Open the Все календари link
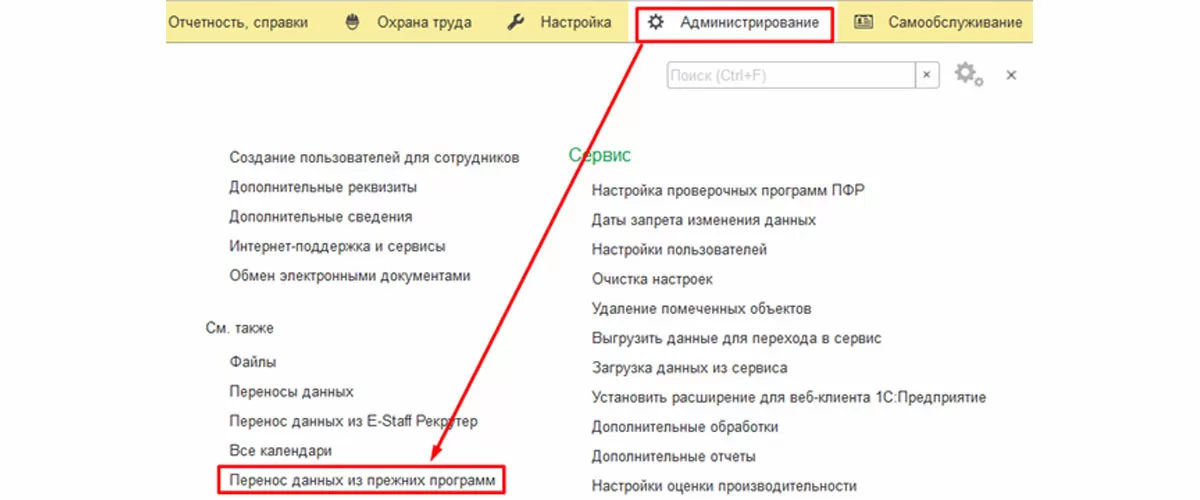Screen dimensions: 1200x500 280,451
